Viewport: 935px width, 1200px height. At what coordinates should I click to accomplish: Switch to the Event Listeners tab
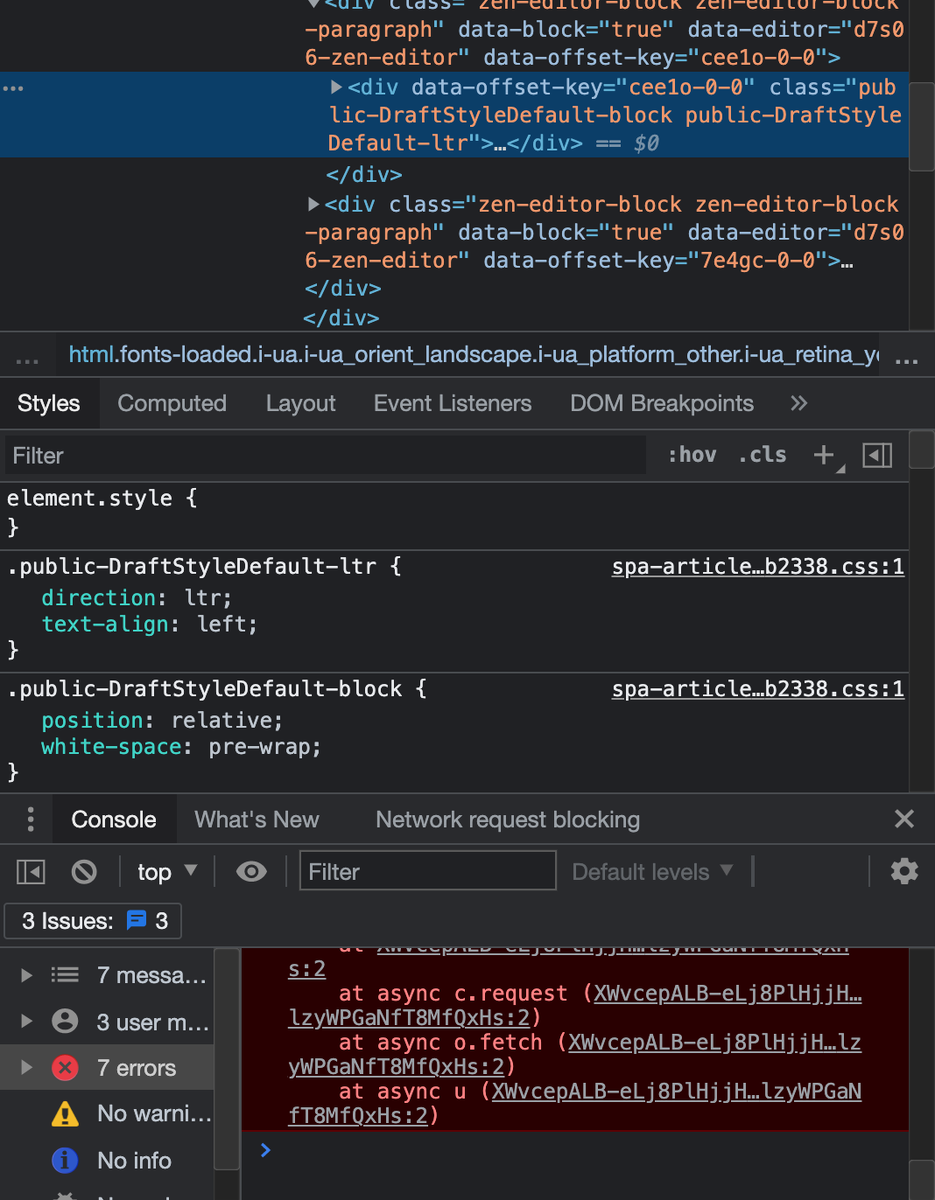tap(452, 403)
